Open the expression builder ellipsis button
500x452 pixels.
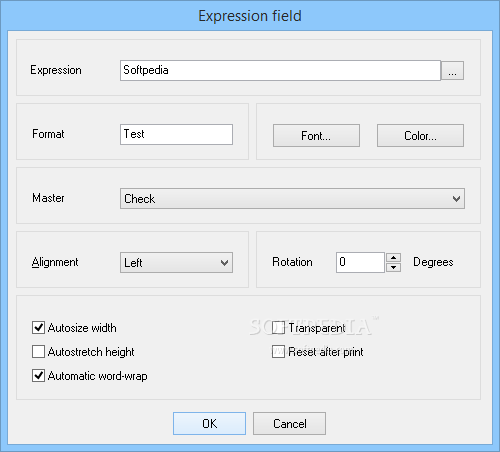pyautogui.click(x=452, y=71)
